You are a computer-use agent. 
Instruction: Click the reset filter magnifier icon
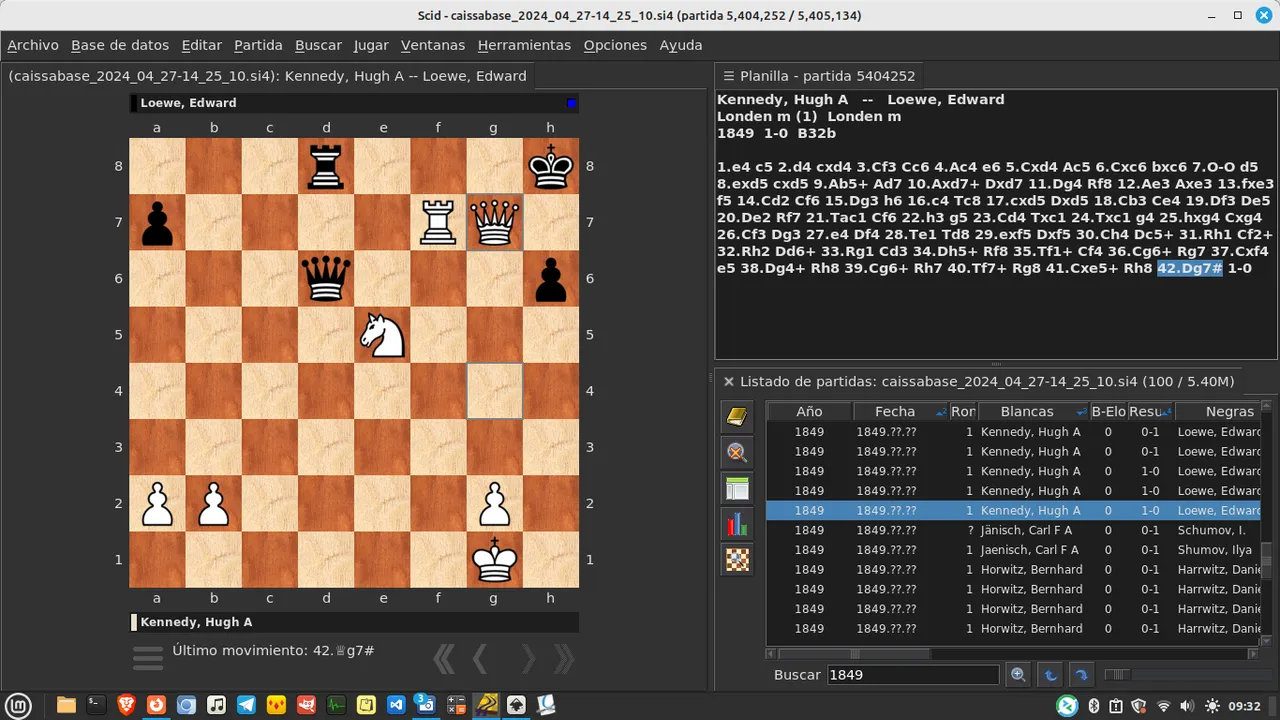point(737,453)
